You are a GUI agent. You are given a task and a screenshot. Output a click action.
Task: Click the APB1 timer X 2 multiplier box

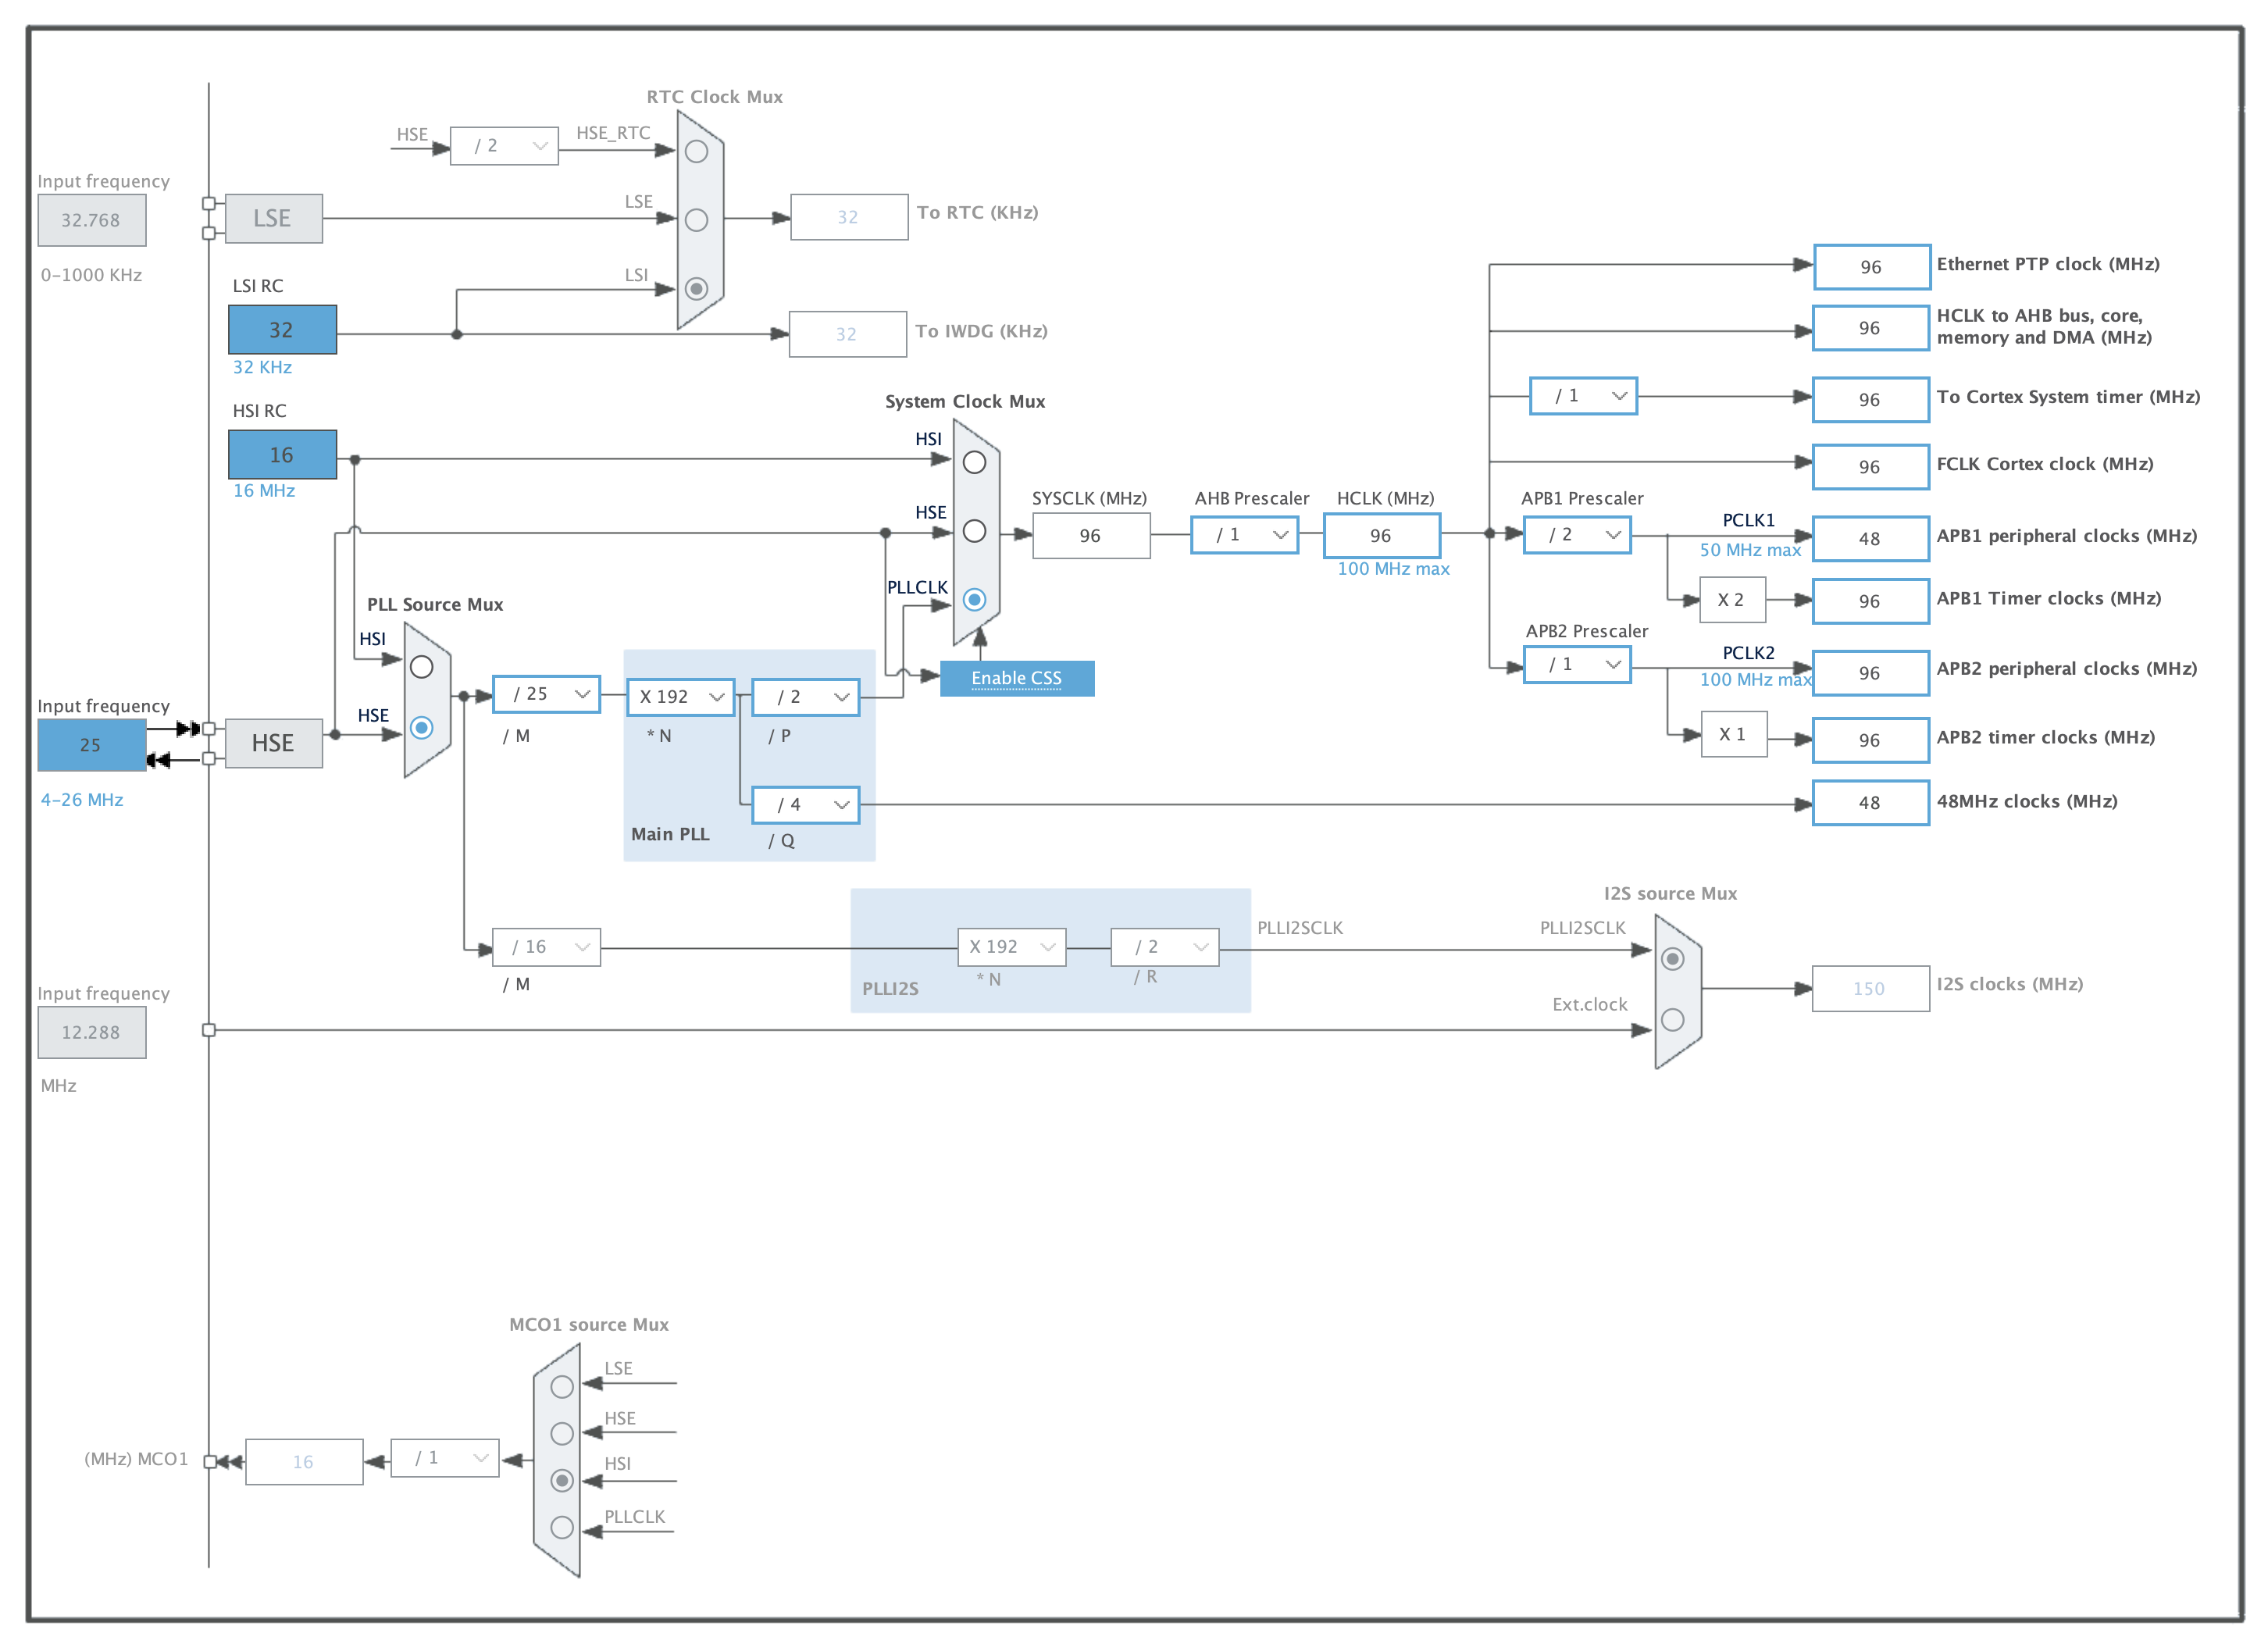[x=1733, y=600]
